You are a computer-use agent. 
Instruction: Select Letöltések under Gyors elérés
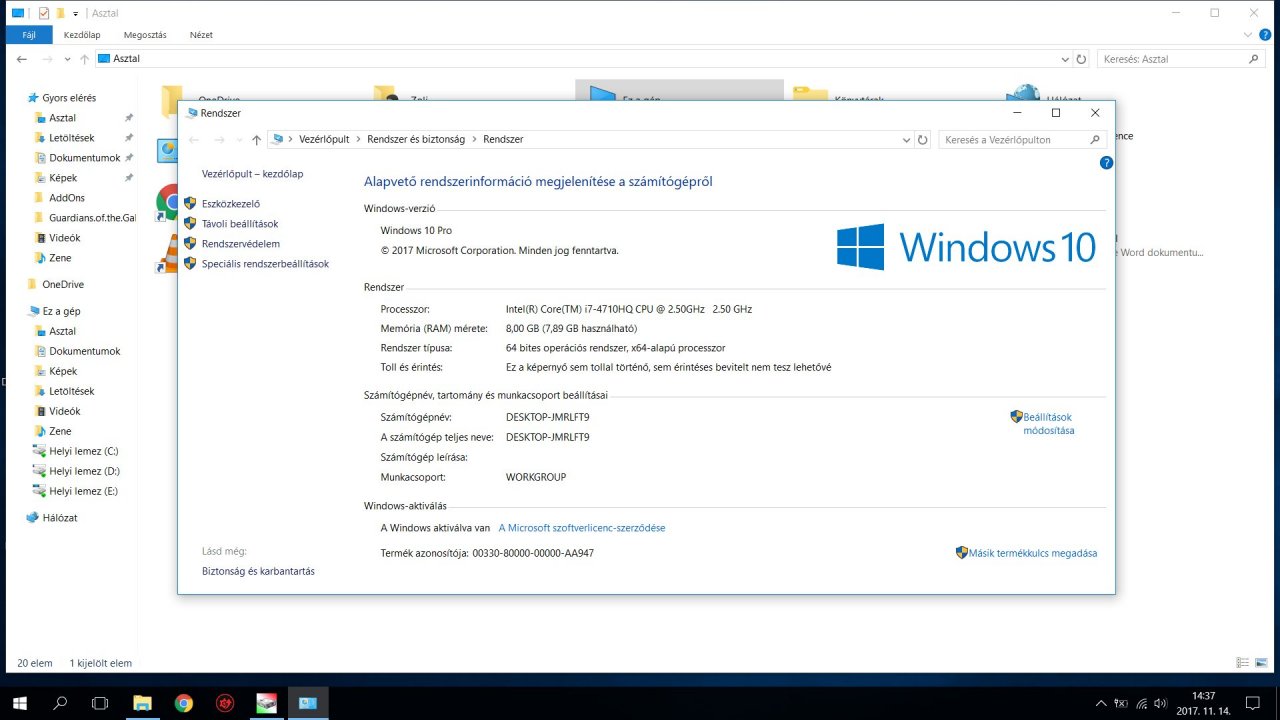point(72,138)
